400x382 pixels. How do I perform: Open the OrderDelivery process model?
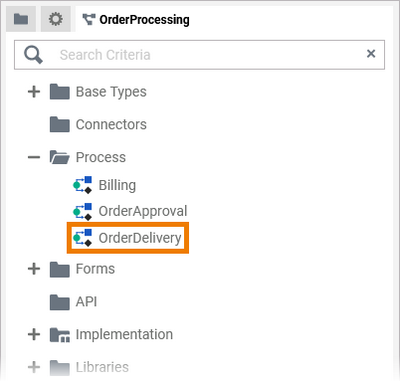coord(128,238)
